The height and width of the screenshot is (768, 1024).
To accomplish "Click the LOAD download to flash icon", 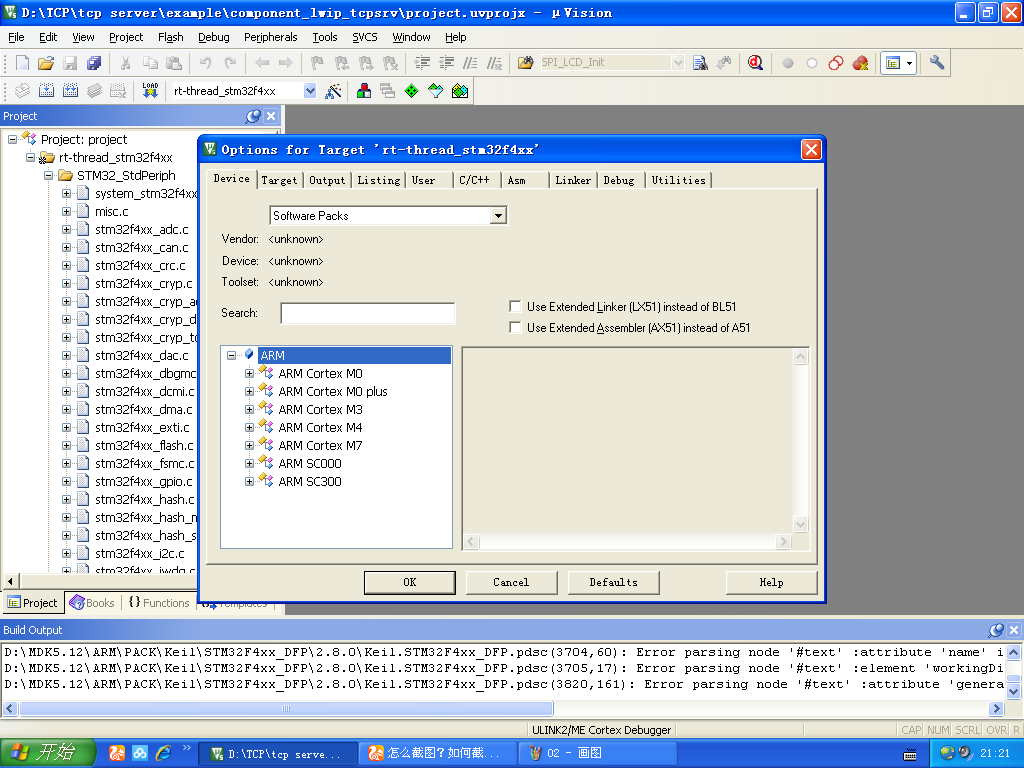I will [150, 91].
